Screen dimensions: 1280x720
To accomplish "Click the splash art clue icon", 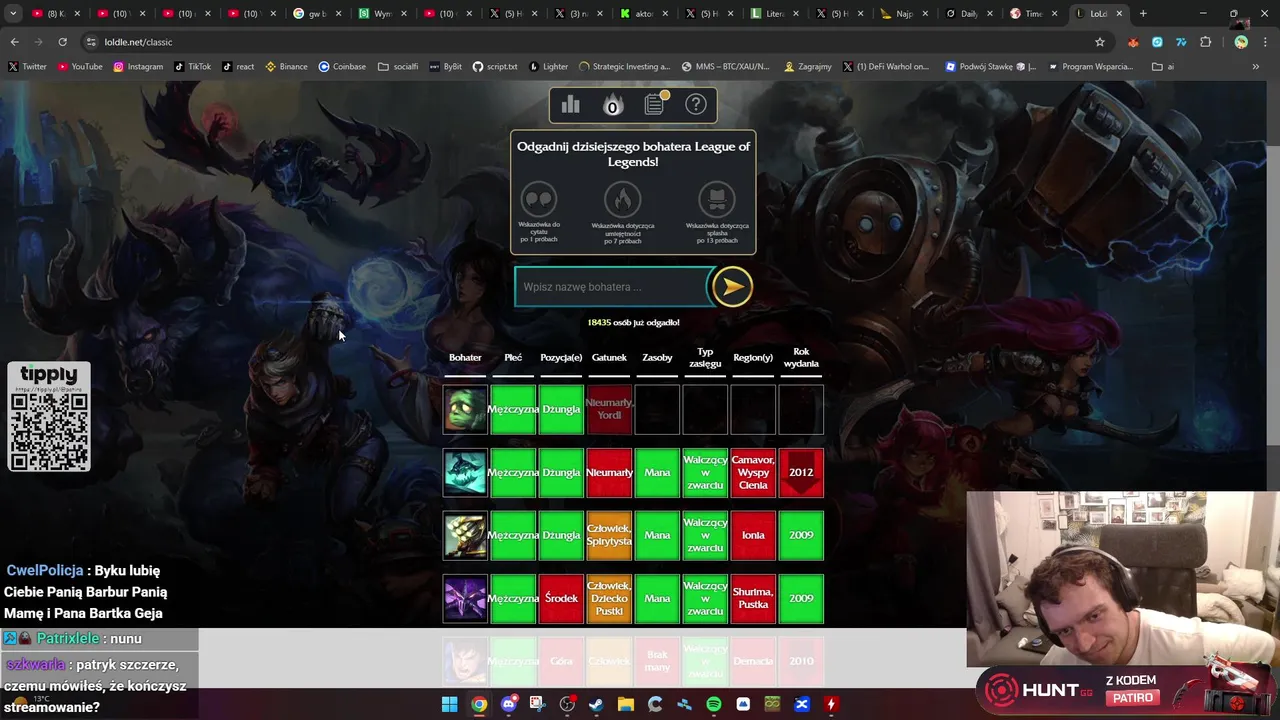I will tap(716, 199).
